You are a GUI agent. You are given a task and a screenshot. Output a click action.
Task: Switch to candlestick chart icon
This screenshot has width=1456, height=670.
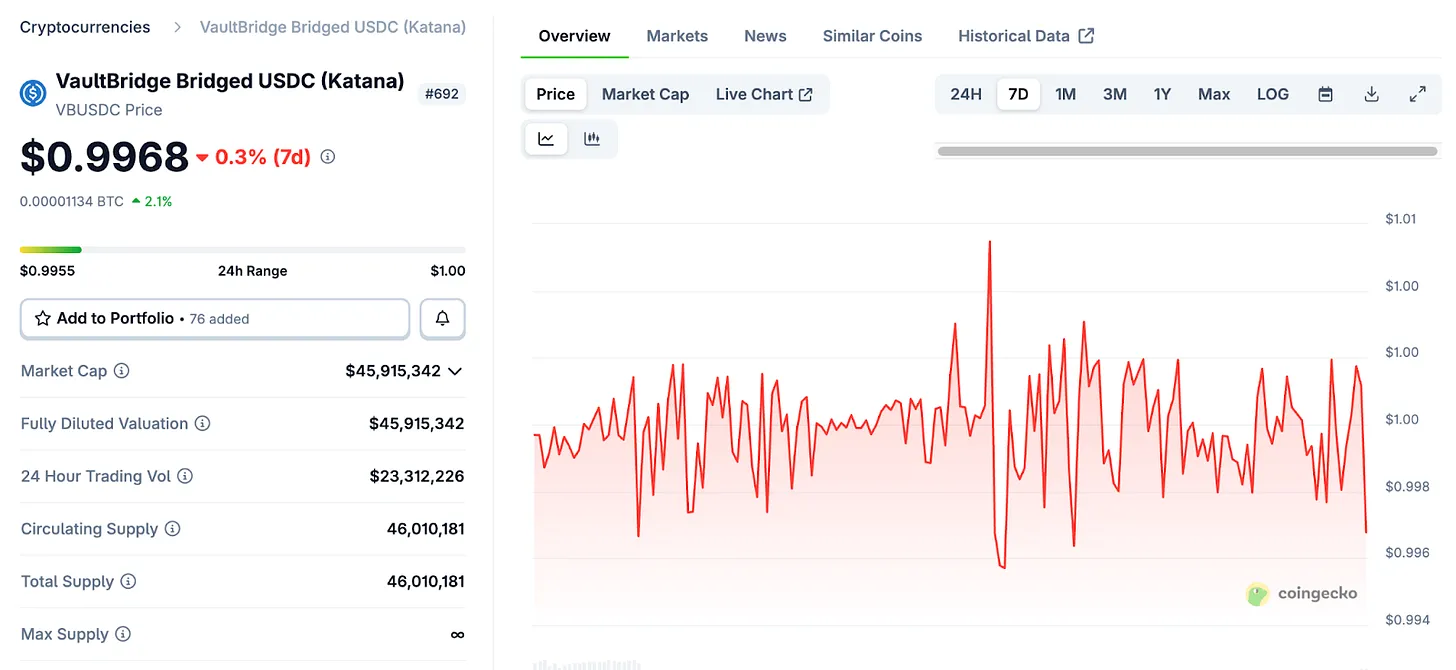pos(592,139)
